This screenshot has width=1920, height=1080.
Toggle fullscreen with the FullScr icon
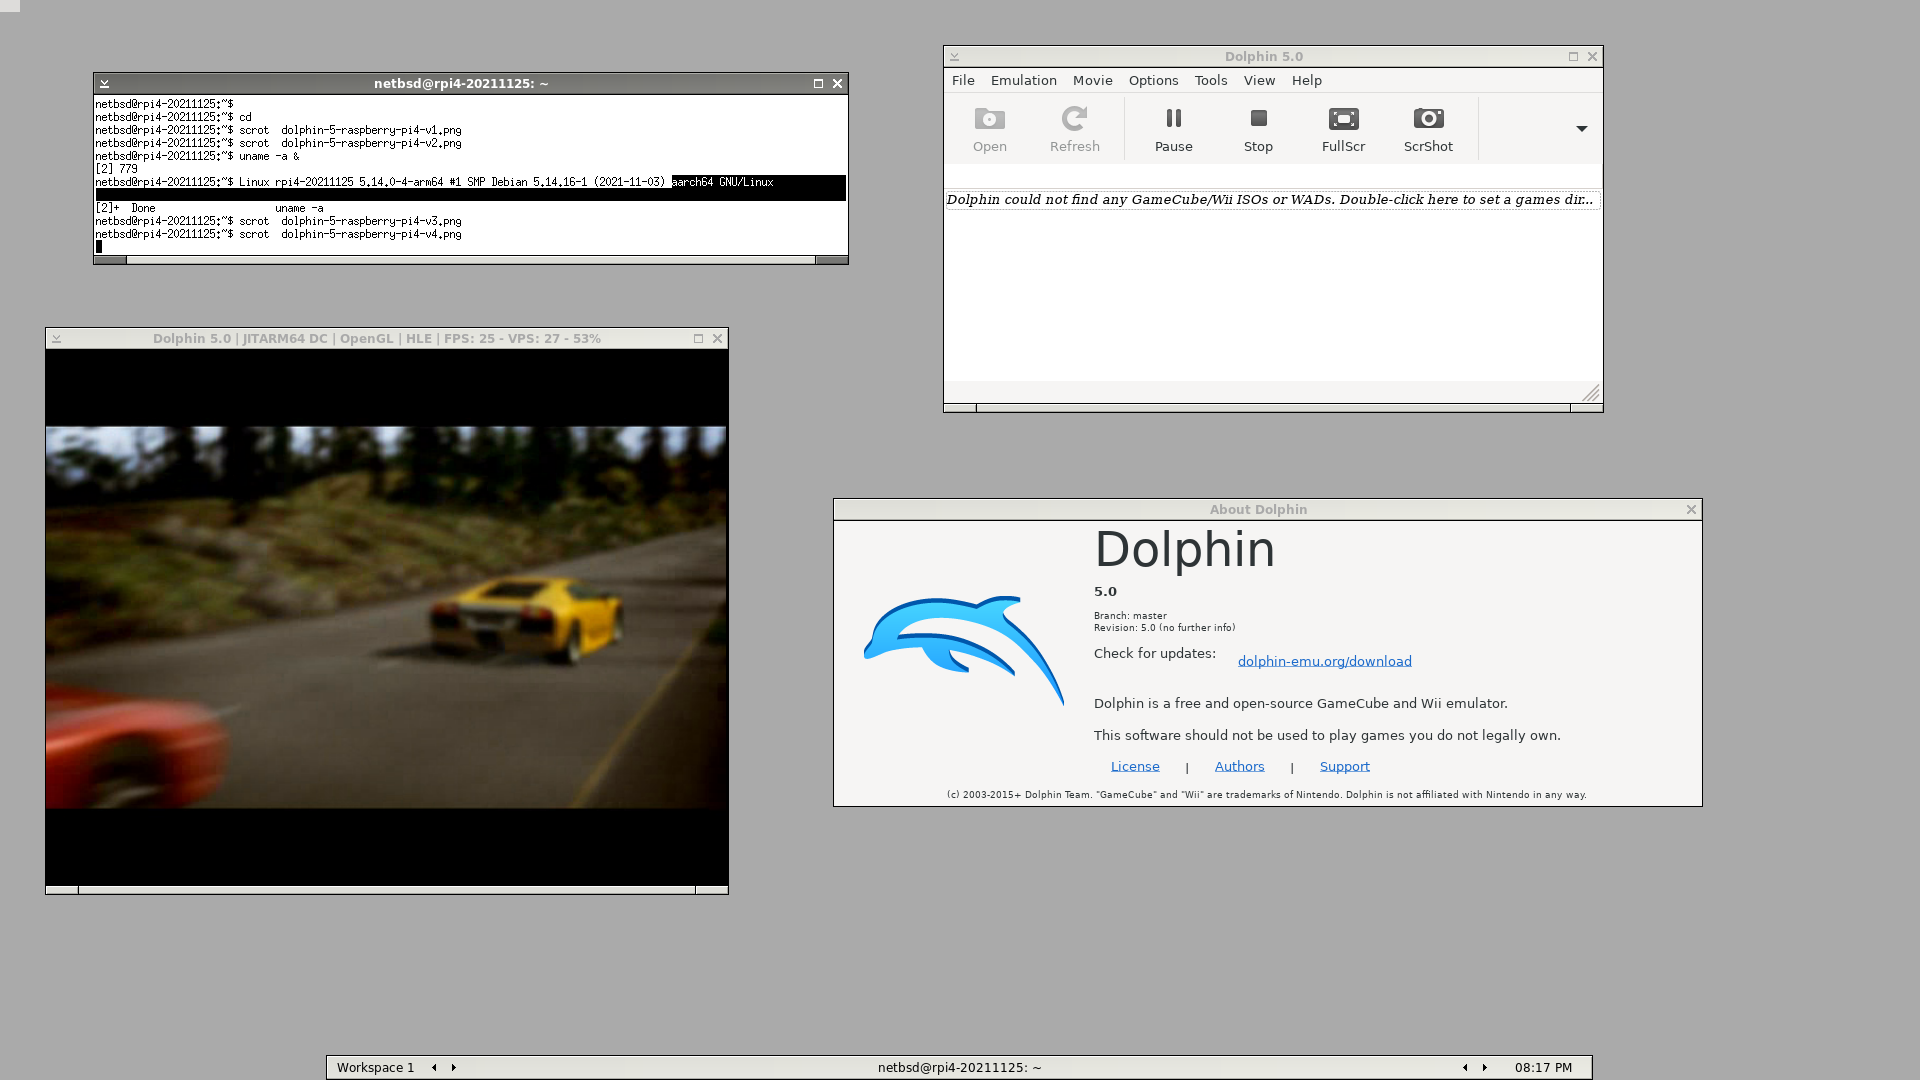(1343, 129)
